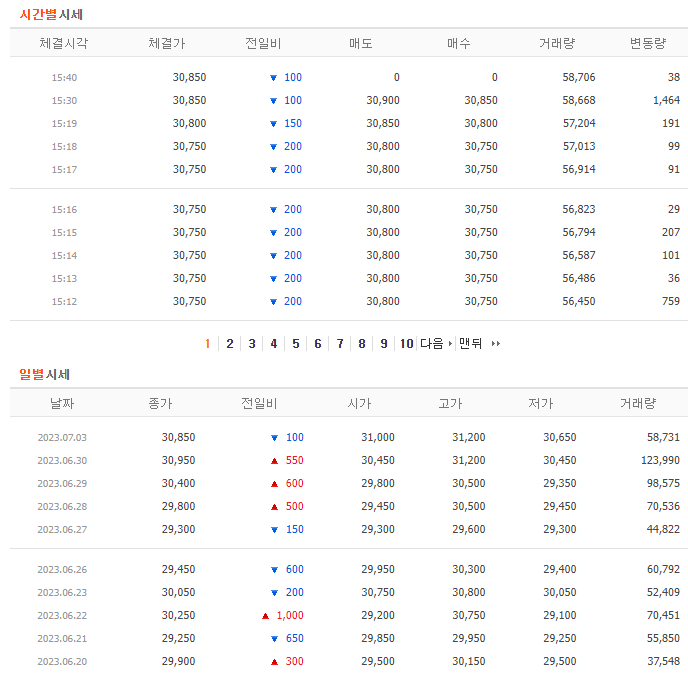Click the up arrow beside 550

point(275,461)
